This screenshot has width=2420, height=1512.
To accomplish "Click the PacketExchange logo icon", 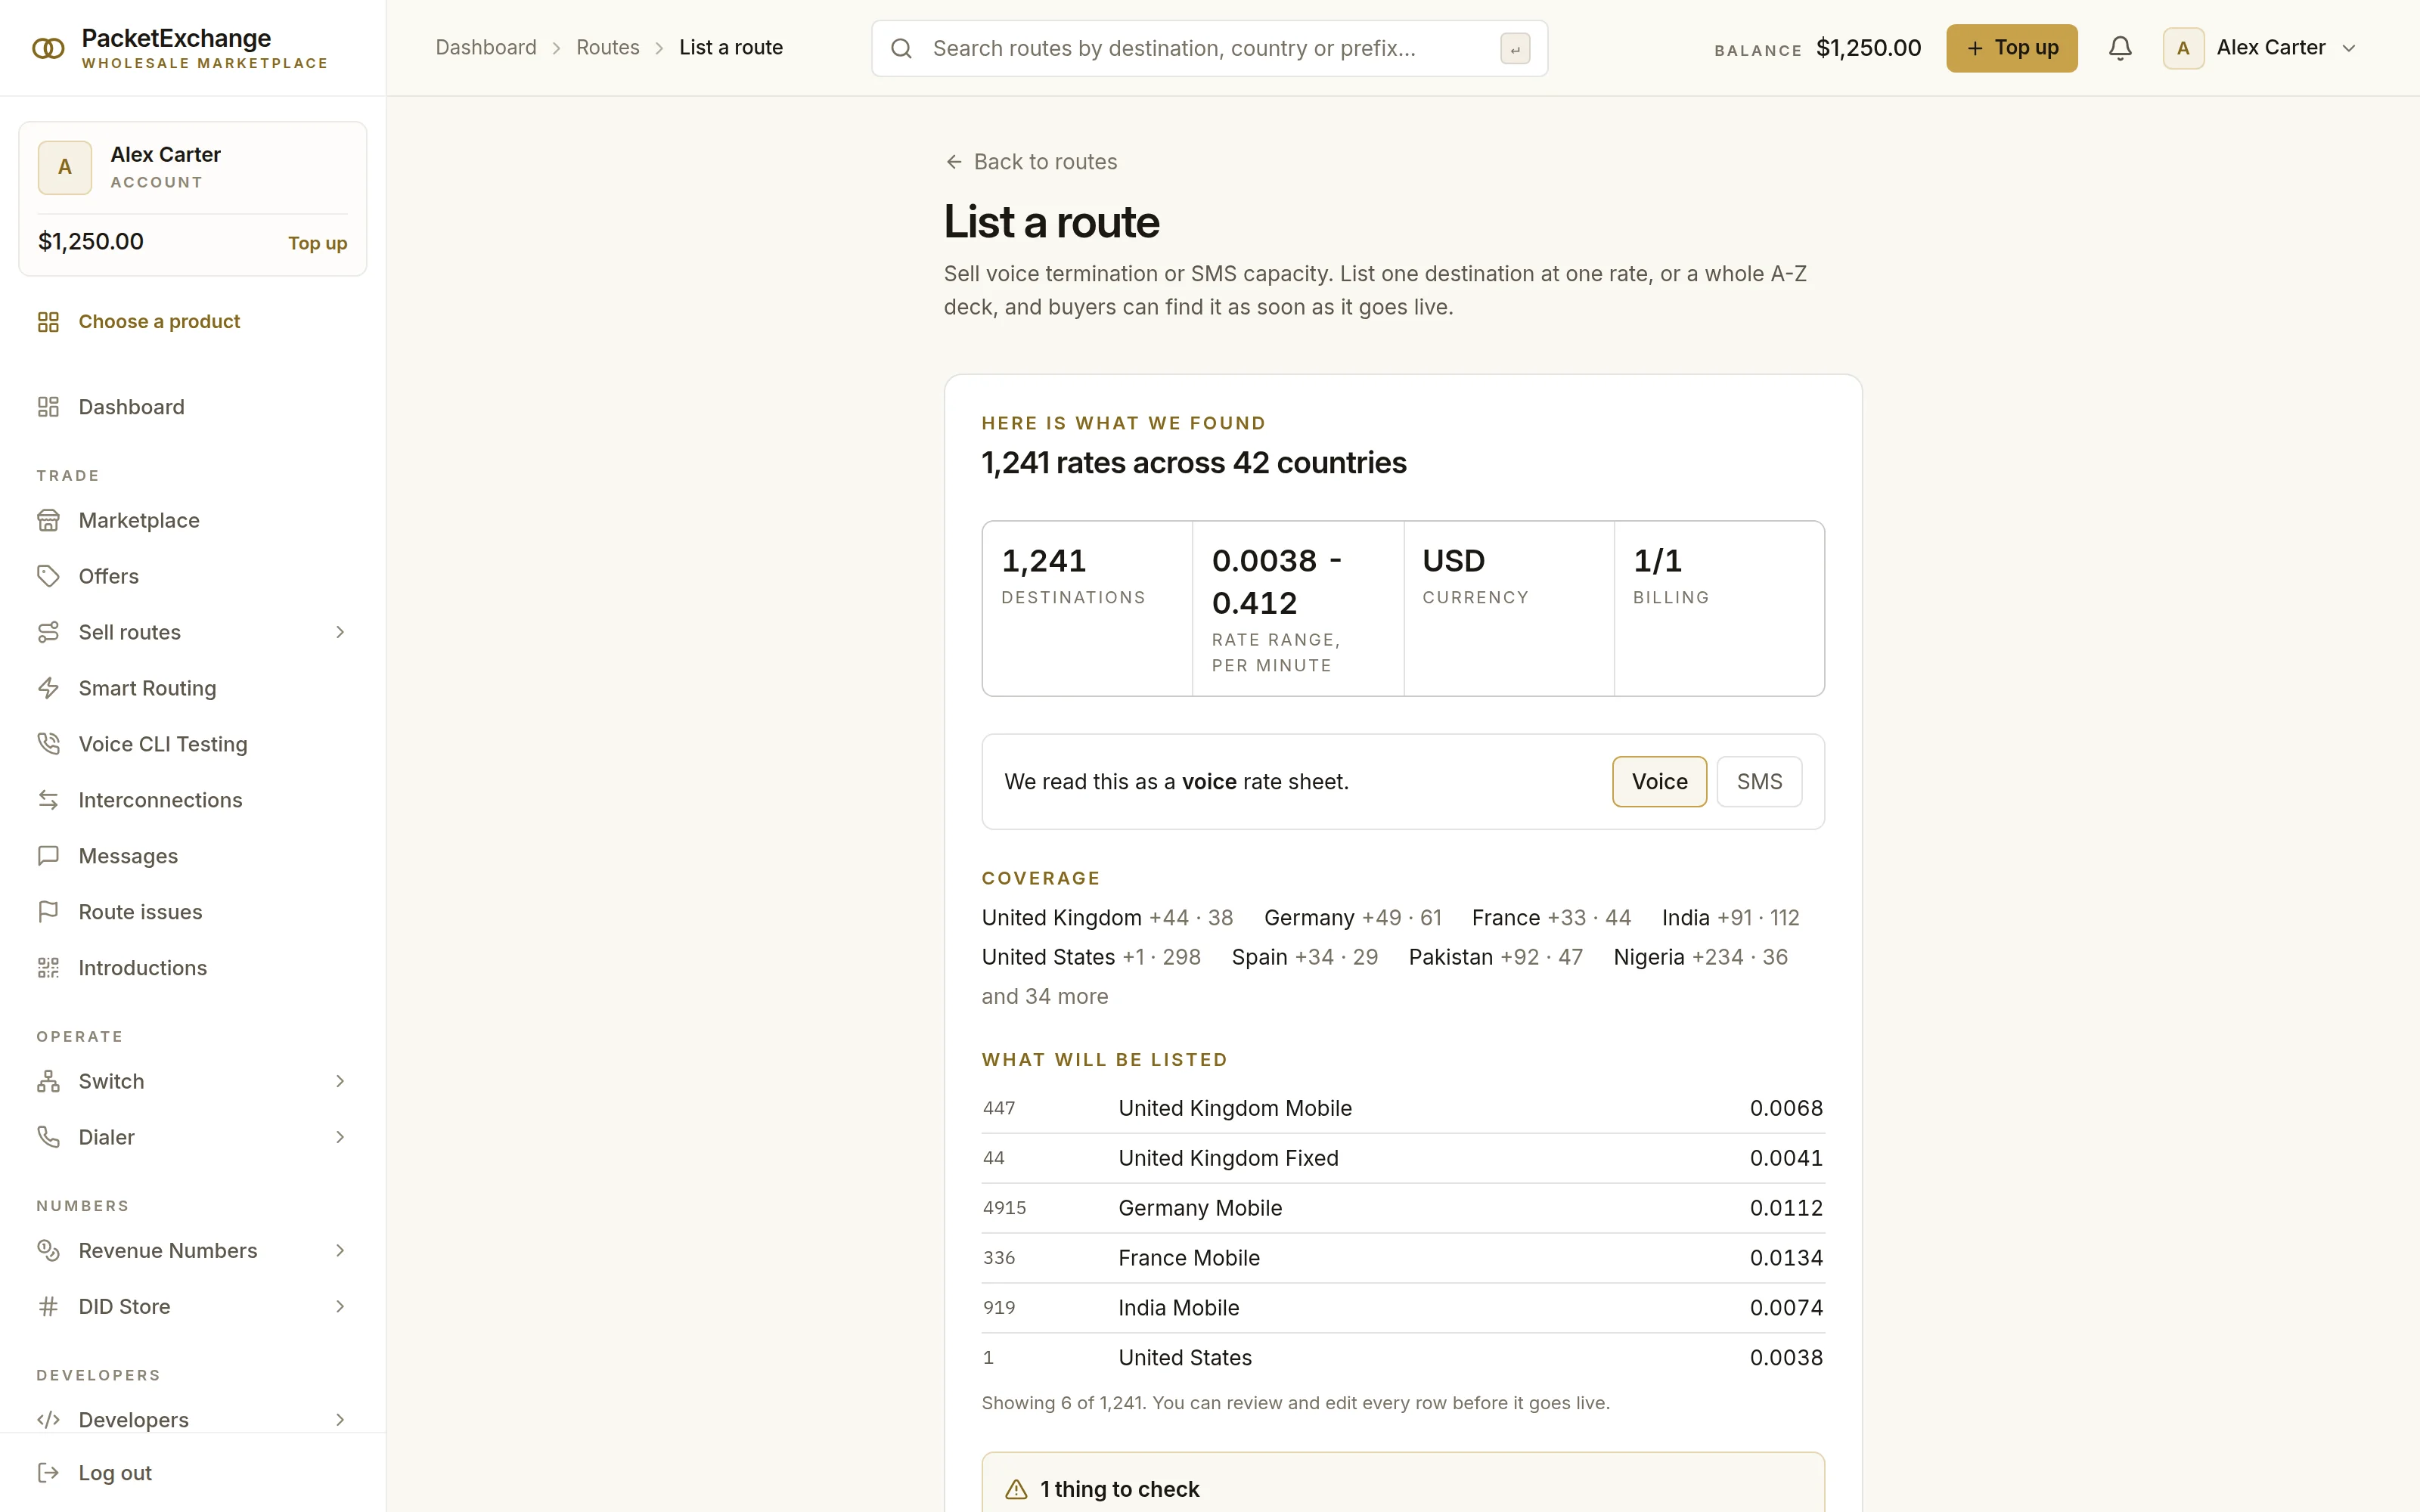I will 48,48.
